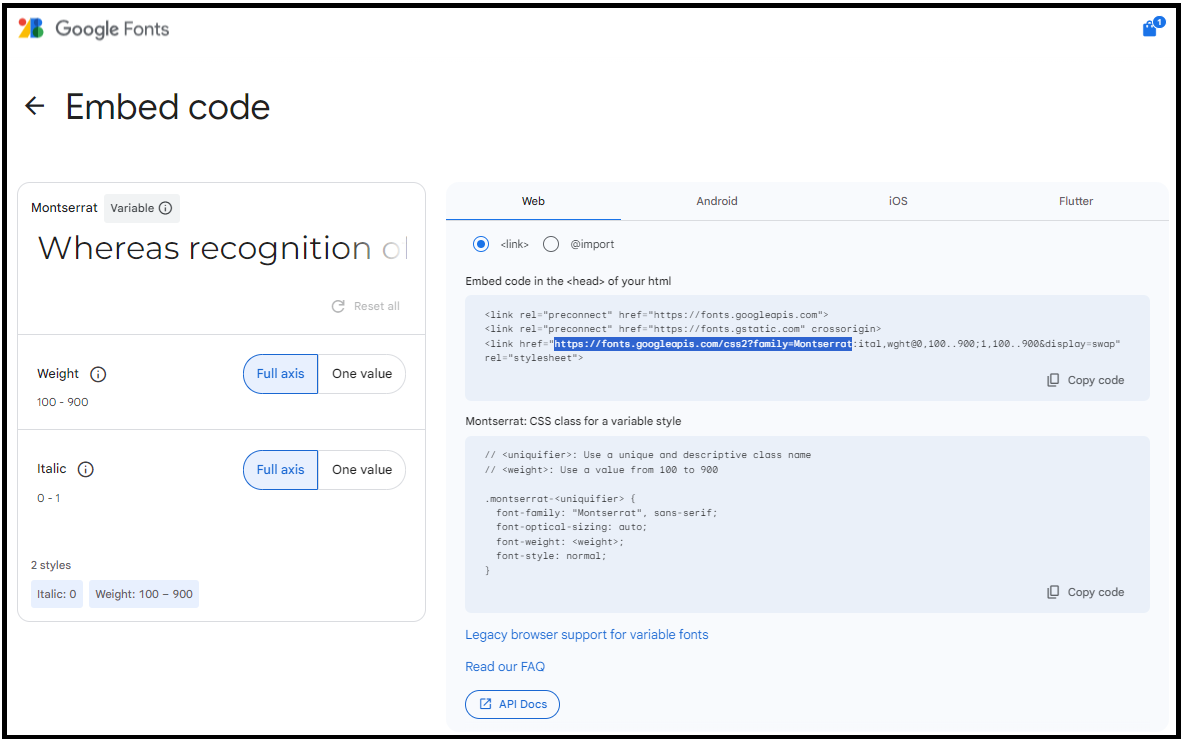This screenshot has height=739, width=1182.
Task: Copy the link embed code
Action: [x=1085, y=380]
